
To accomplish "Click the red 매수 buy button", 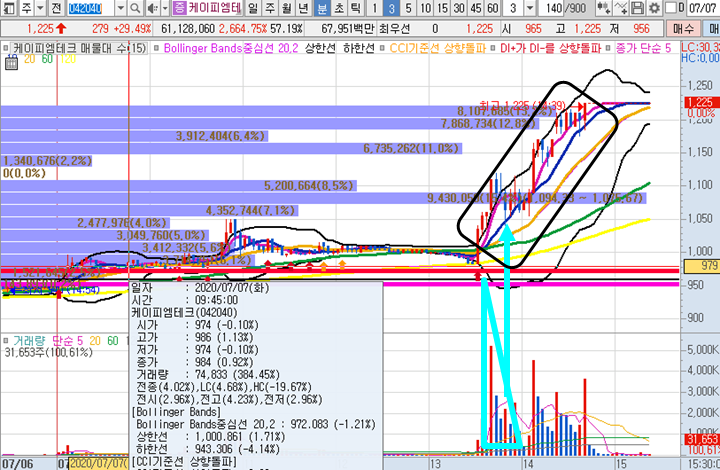I will click(683, 29).
